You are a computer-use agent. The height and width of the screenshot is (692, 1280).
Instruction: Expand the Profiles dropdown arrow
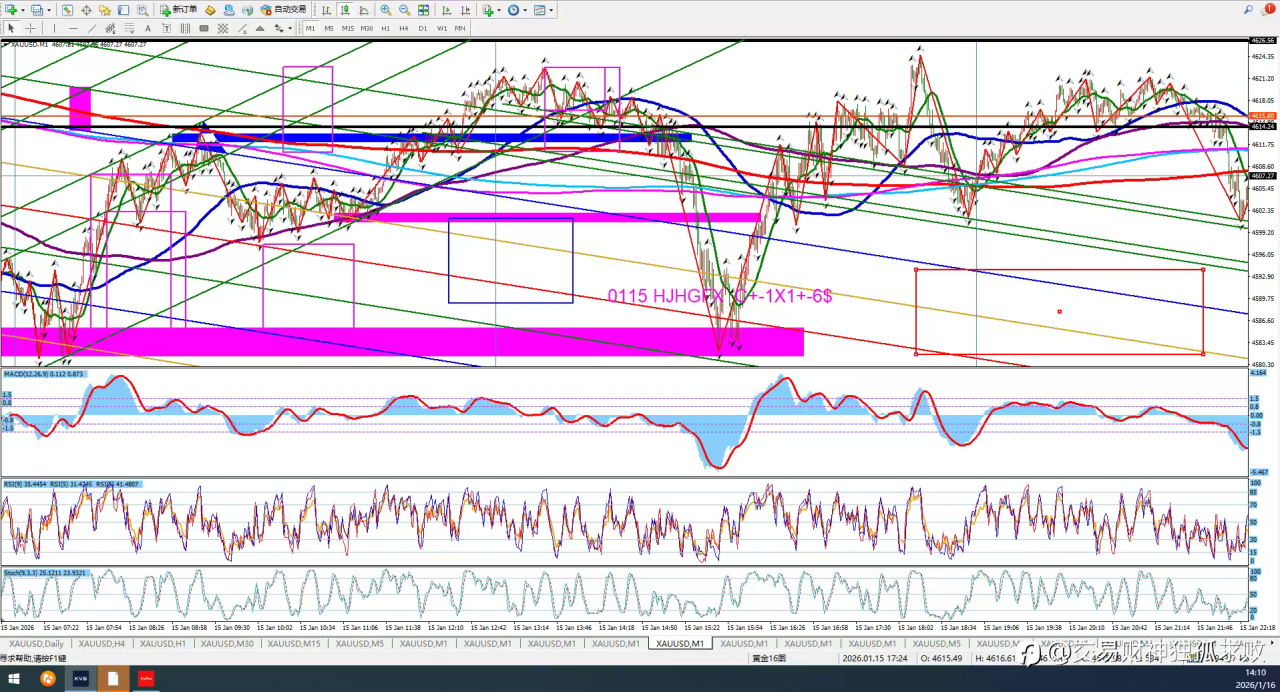49,10
